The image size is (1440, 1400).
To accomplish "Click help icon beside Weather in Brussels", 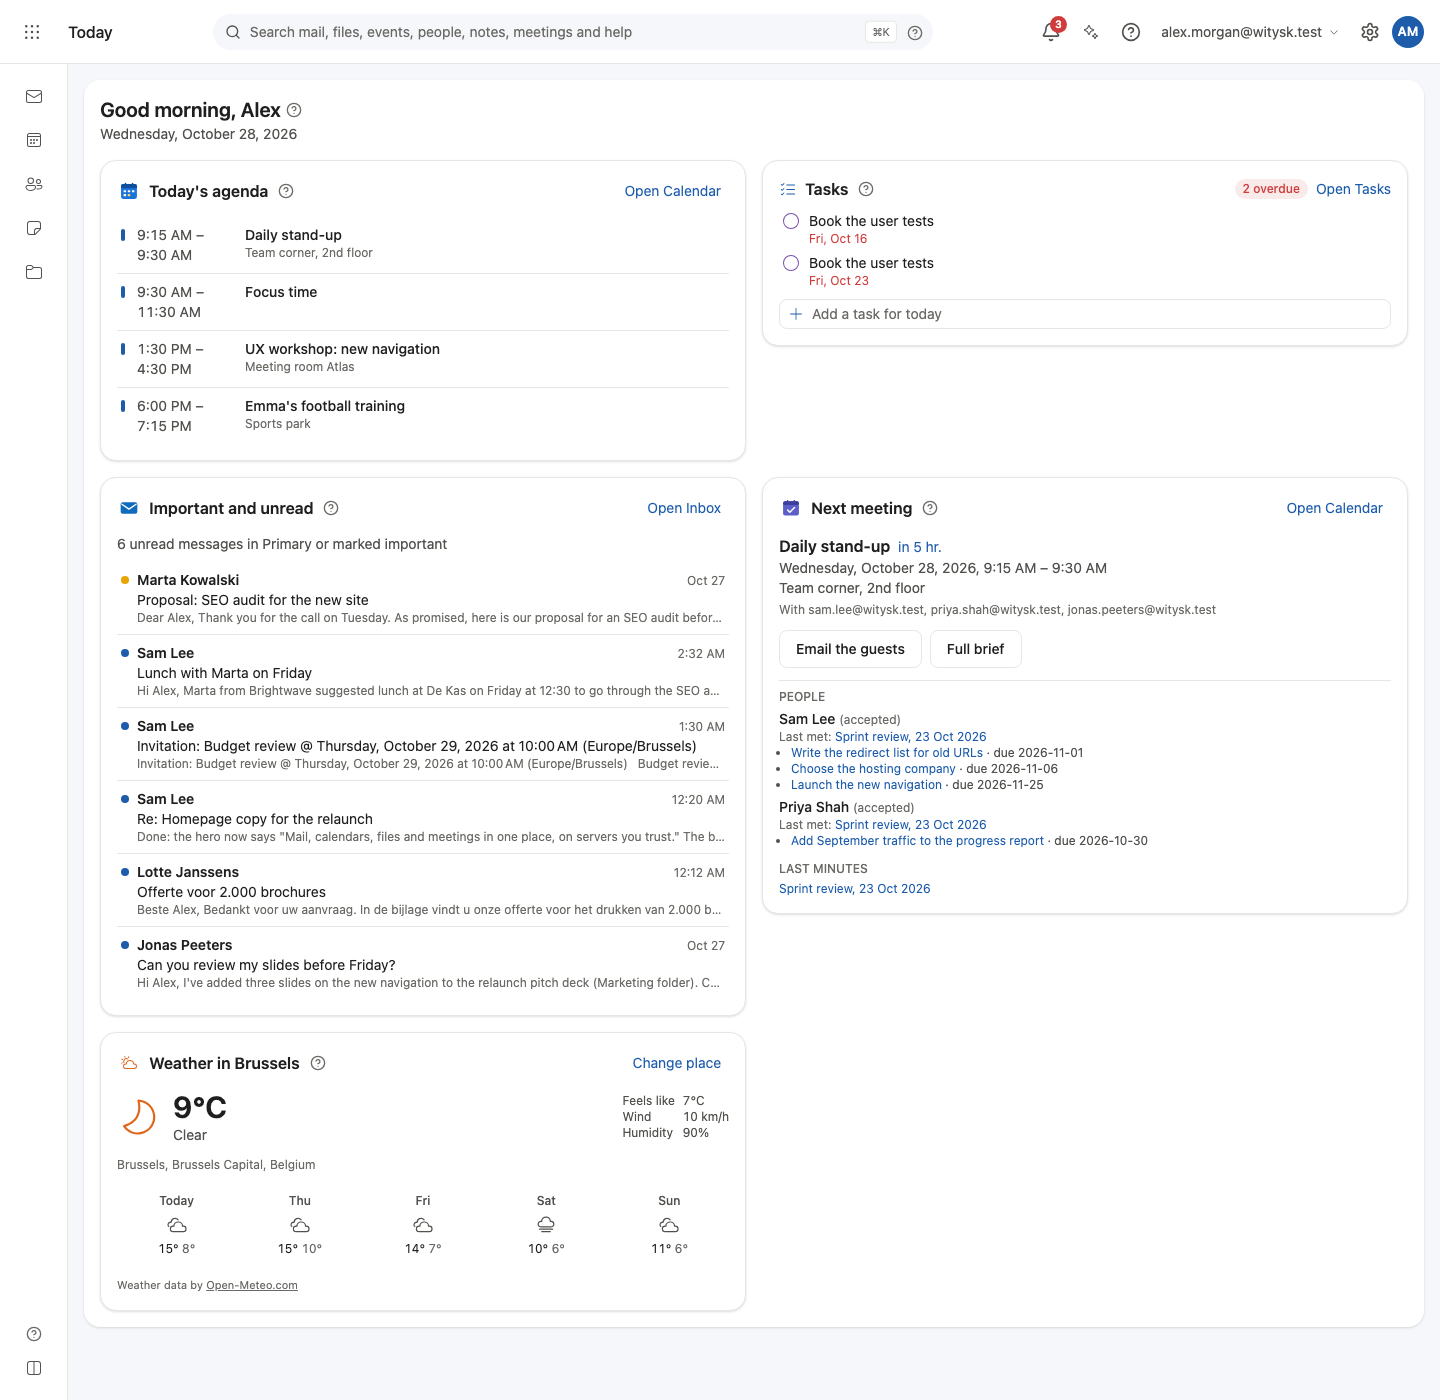I will [x=318, y=1063].
